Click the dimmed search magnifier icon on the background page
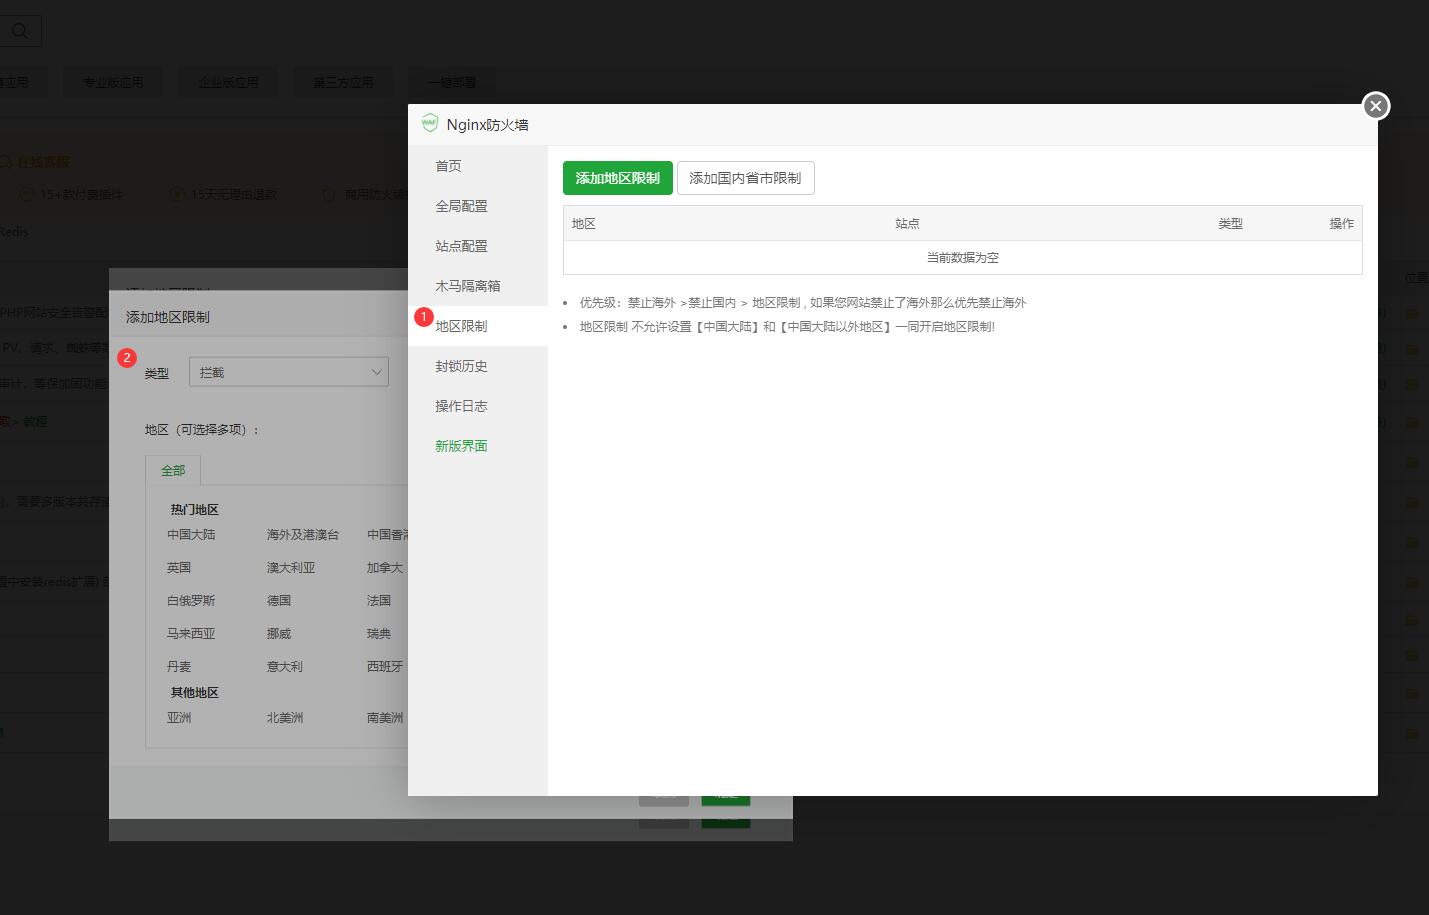The width and height of the screenshot is (1429, 915). (x=19, y=31)
